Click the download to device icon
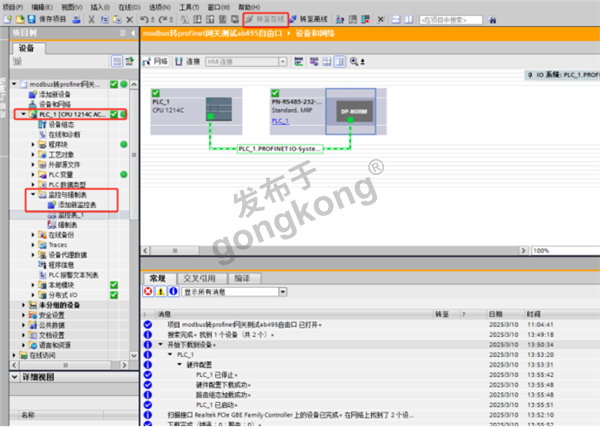This screenshot has height=427, width=600. click(x=197, y=19)
